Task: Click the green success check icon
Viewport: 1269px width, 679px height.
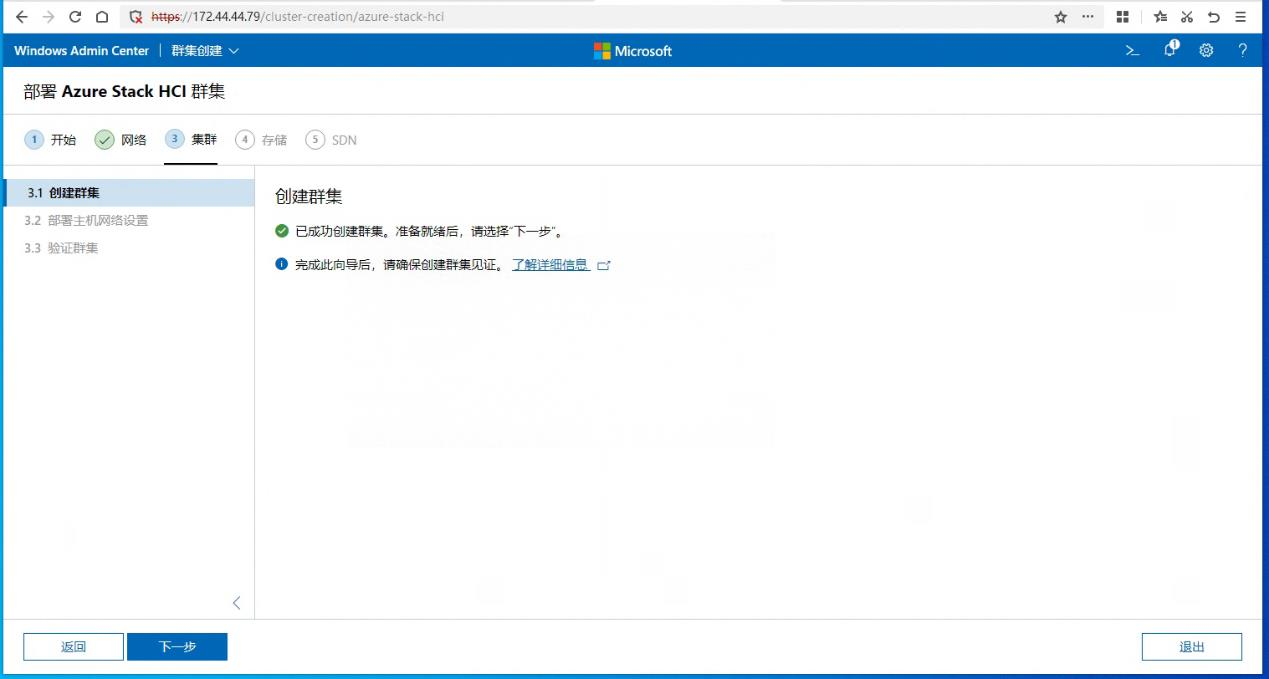Action: (x=282, y=231)
